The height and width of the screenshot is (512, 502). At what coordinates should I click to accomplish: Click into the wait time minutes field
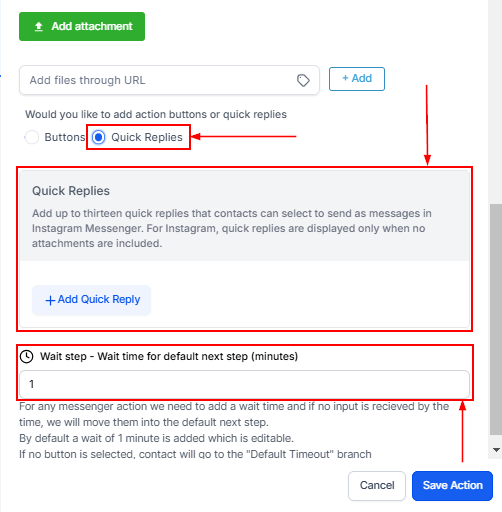click(x=245, y=384)
